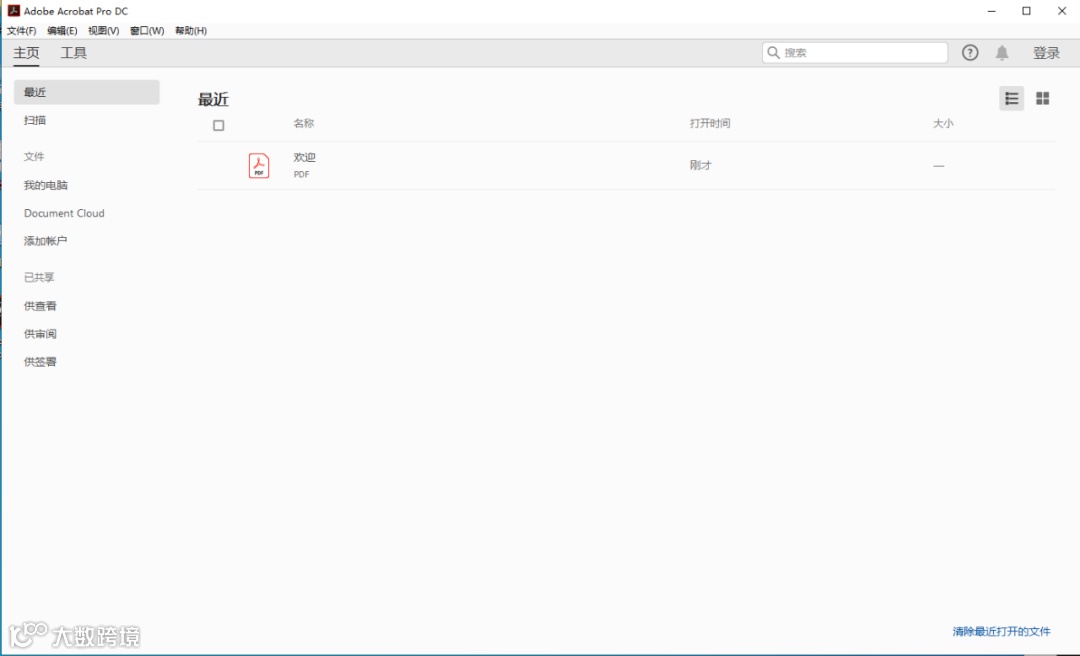
Task: Open the 窗口(W) menu
Action: tap(147, 30)
